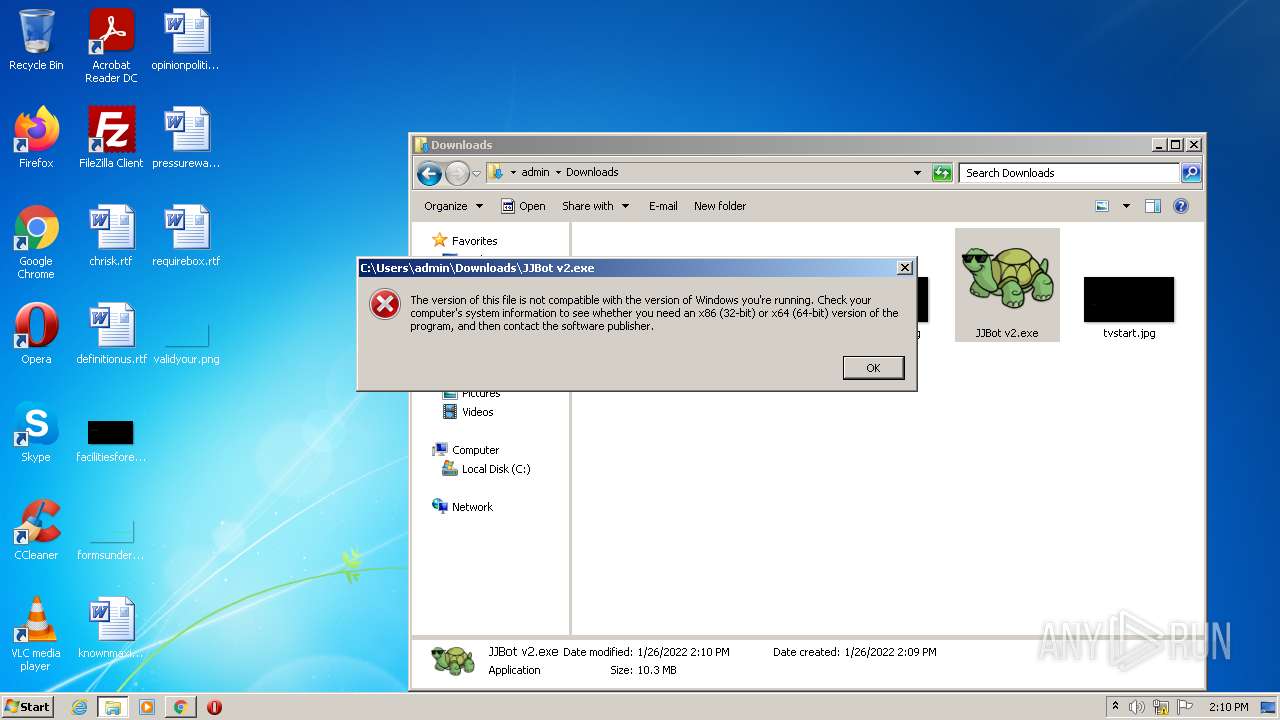Image resolution: width=1280 pixels, height=720 pixels.
Task: Click the Search Downloads field
Action: pyautogui.click(x=1069, y=173)
